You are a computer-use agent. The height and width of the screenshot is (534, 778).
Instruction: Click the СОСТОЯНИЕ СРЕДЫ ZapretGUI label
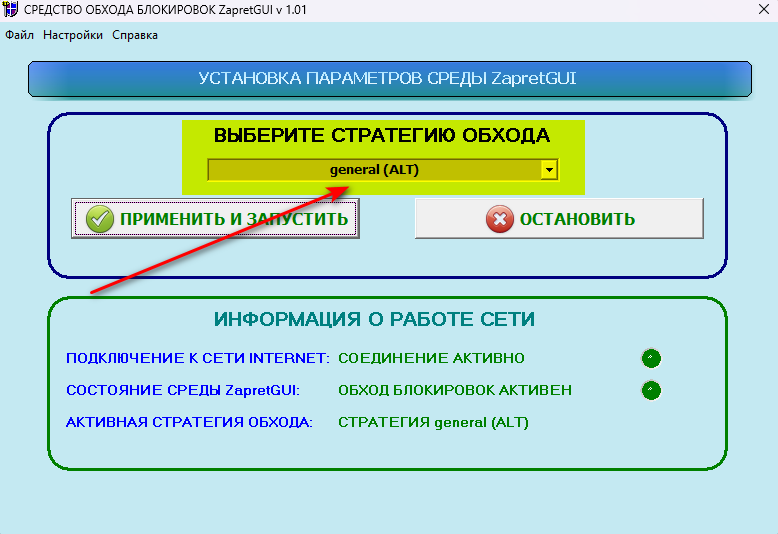[183, 391]
